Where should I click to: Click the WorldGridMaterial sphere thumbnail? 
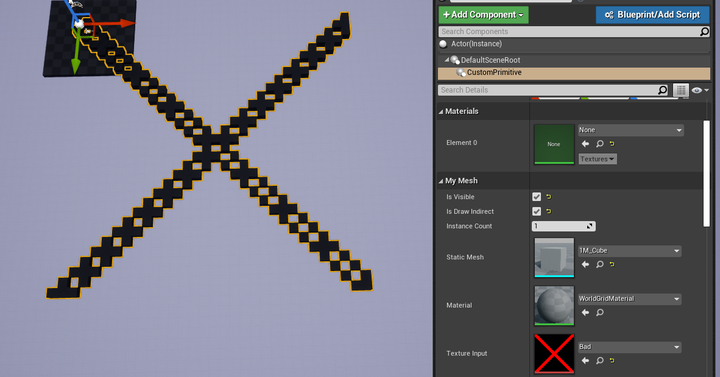(554, 305)
